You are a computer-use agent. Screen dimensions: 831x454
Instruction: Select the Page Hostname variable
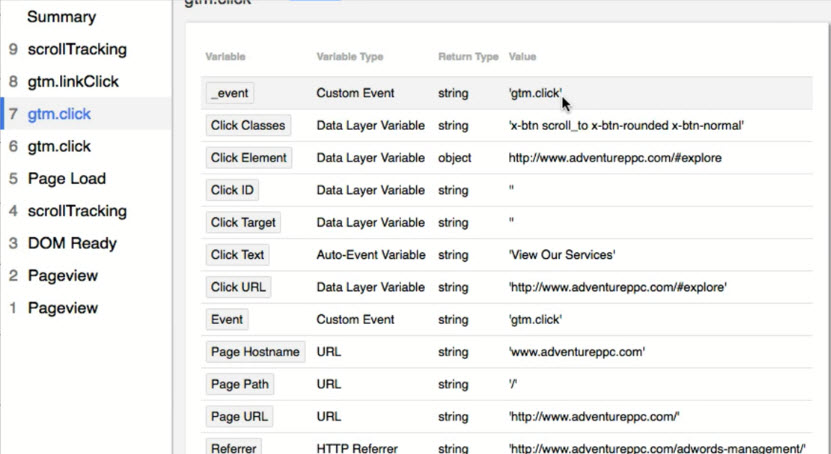coord(255,352)
